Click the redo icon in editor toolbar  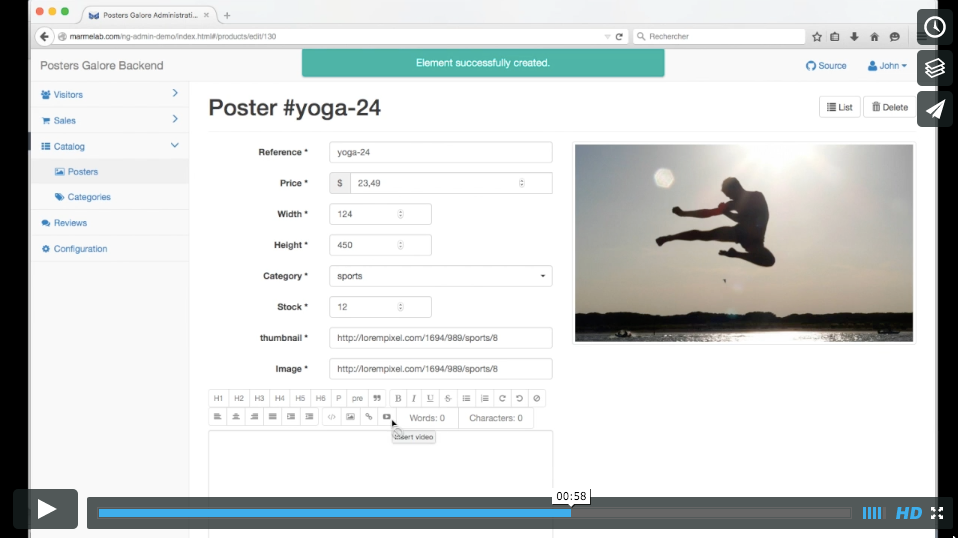[502, 398]
